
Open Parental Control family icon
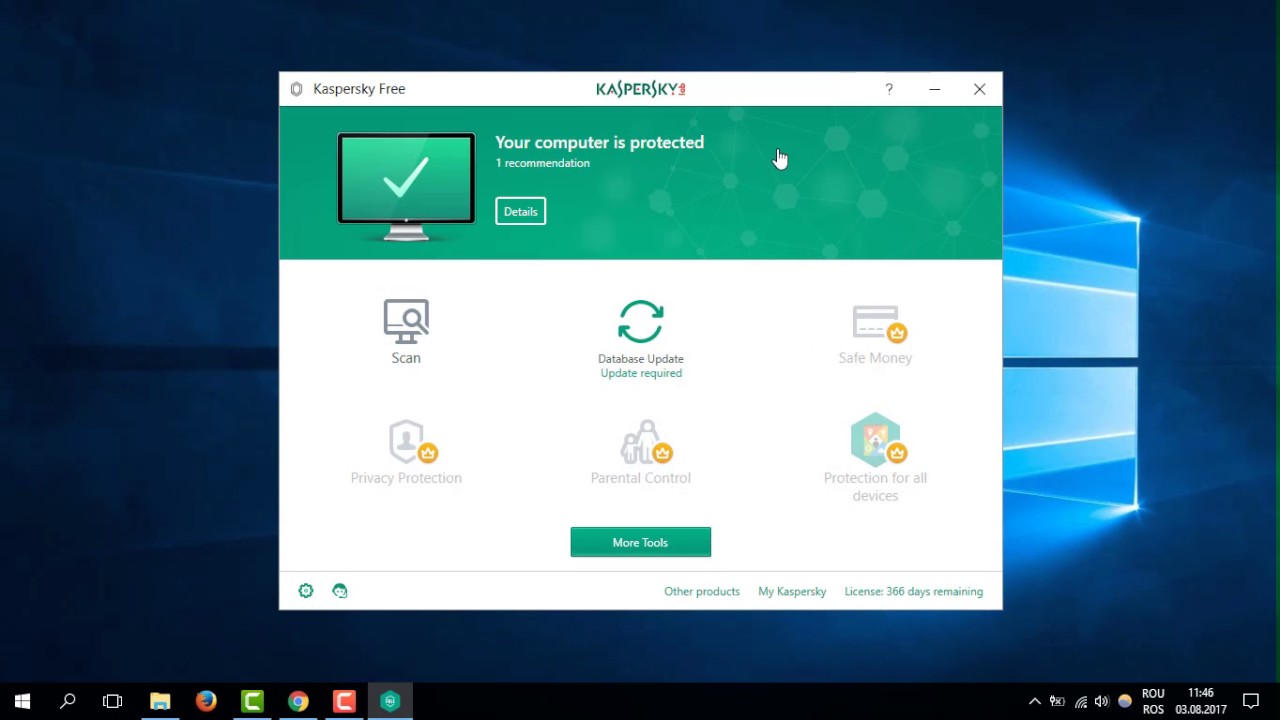click(x=645, y=441)
